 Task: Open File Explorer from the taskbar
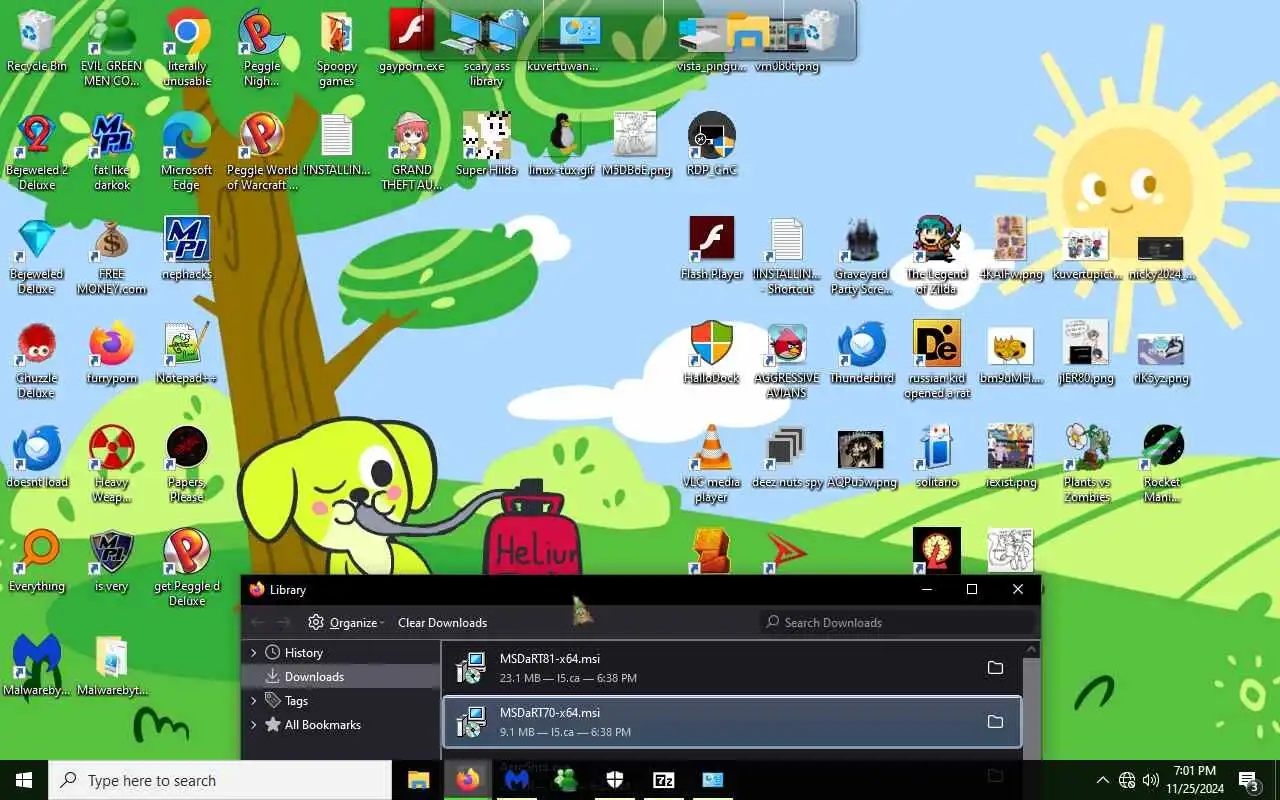(418, 780)
